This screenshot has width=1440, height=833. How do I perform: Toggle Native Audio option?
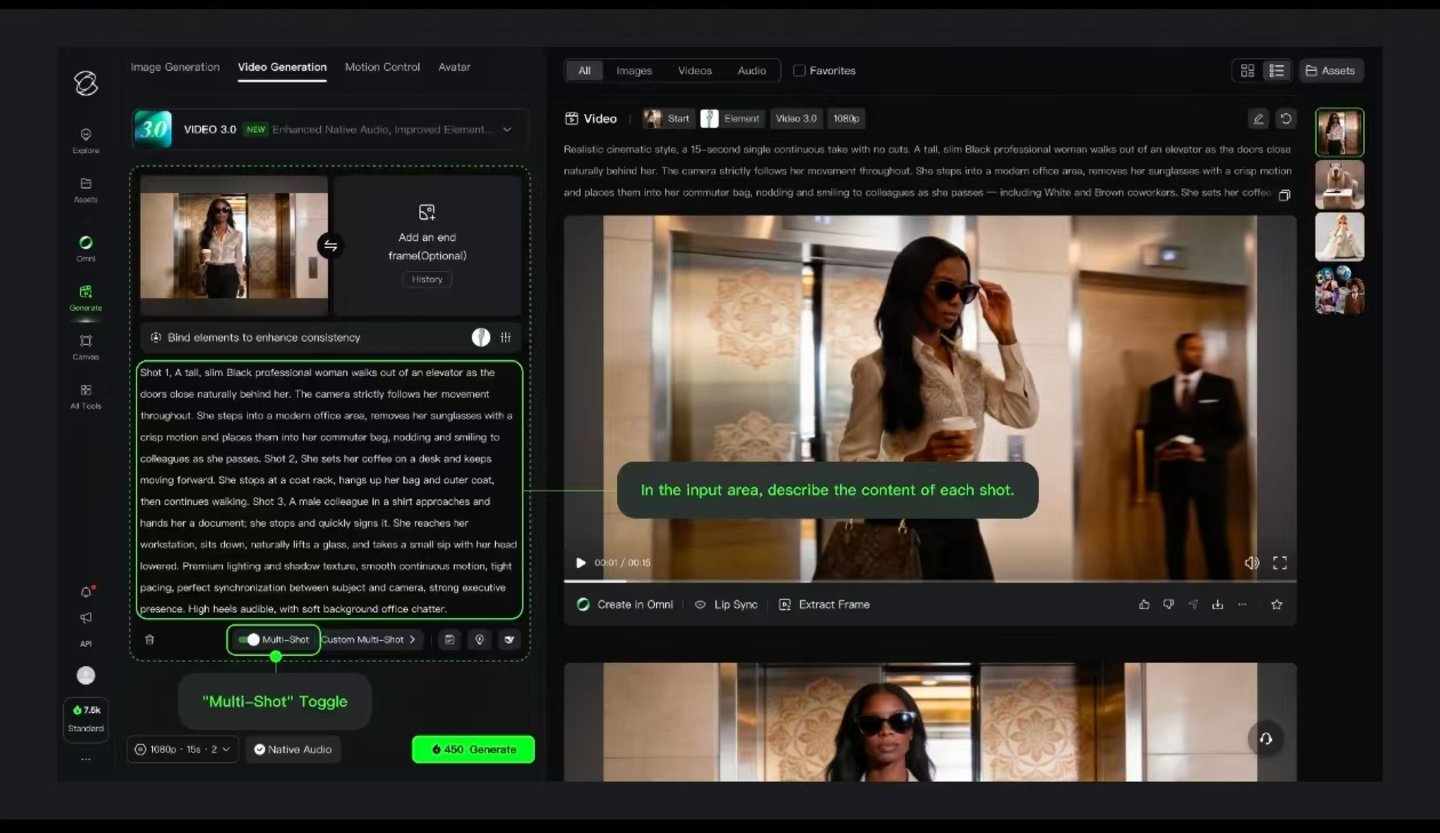coord(293,749)
